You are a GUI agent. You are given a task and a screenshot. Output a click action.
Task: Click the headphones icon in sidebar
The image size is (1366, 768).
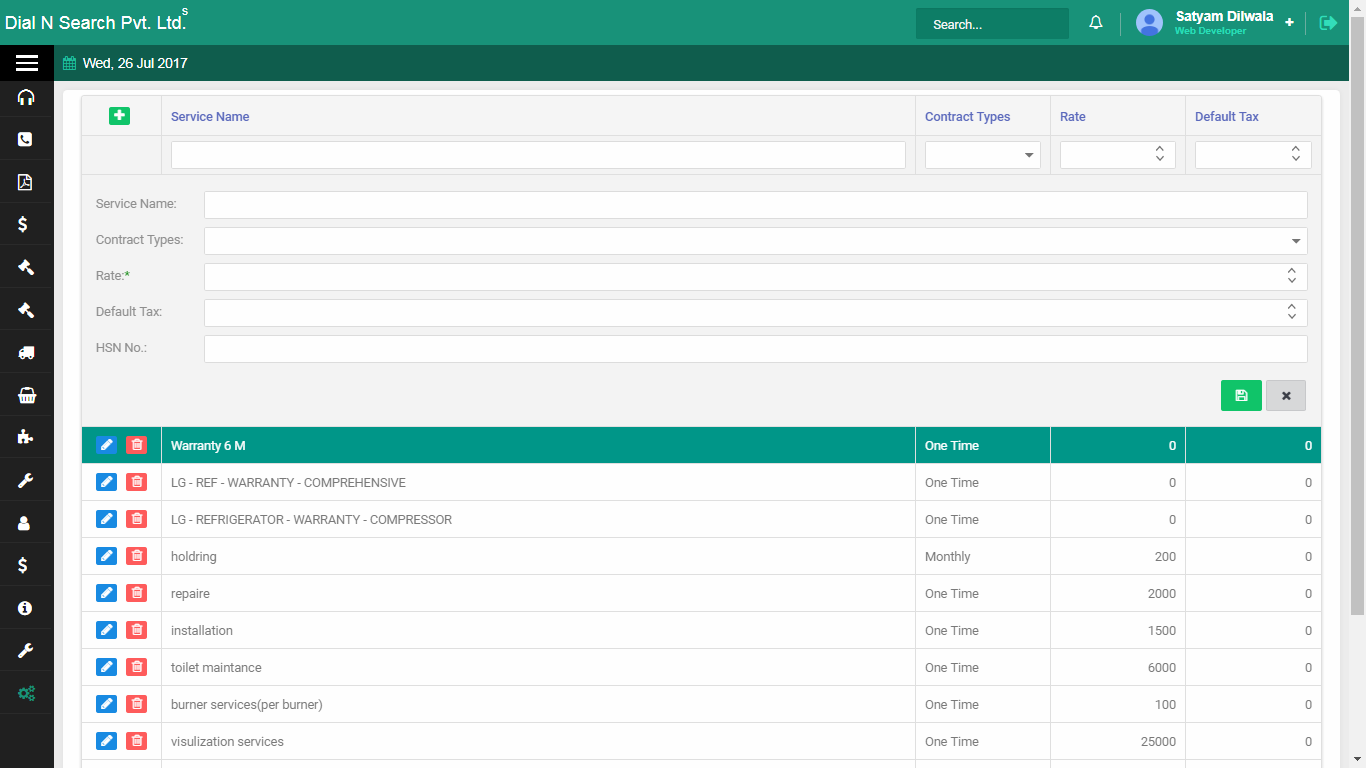pyautogui.click(x=26, y=97)
